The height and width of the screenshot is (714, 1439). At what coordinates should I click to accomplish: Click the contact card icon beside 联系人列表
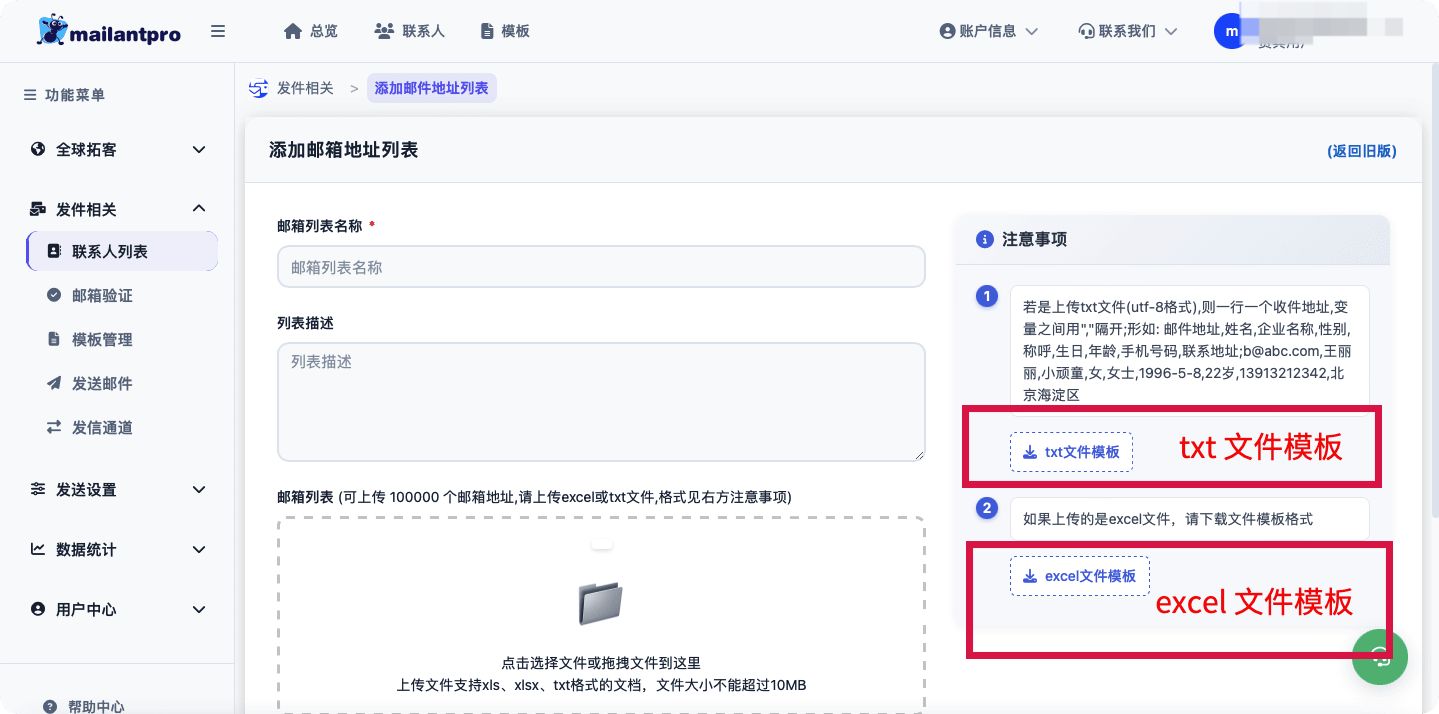pos(54,251)
